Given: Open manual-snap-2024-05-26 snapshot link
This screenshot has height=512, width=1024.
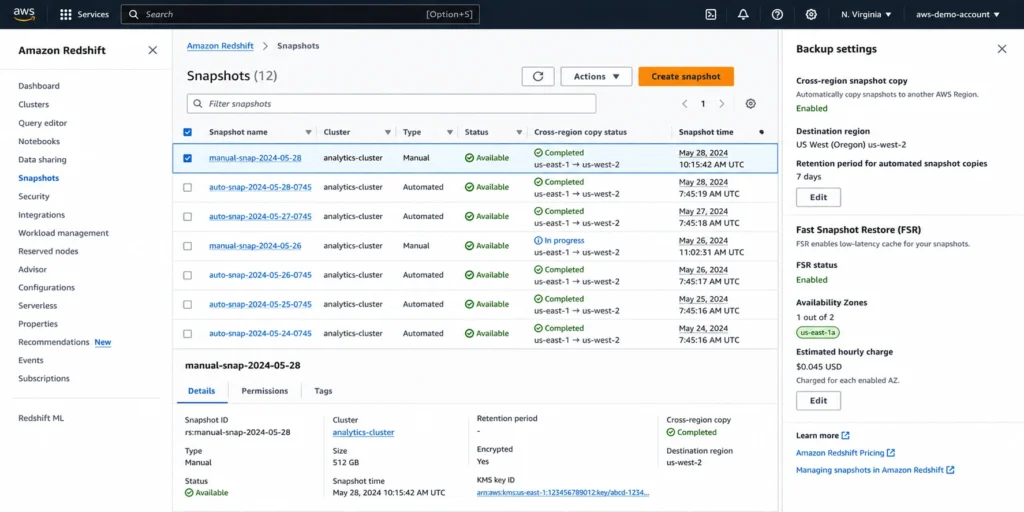Looking at the screenshot, I should [255, 246].
